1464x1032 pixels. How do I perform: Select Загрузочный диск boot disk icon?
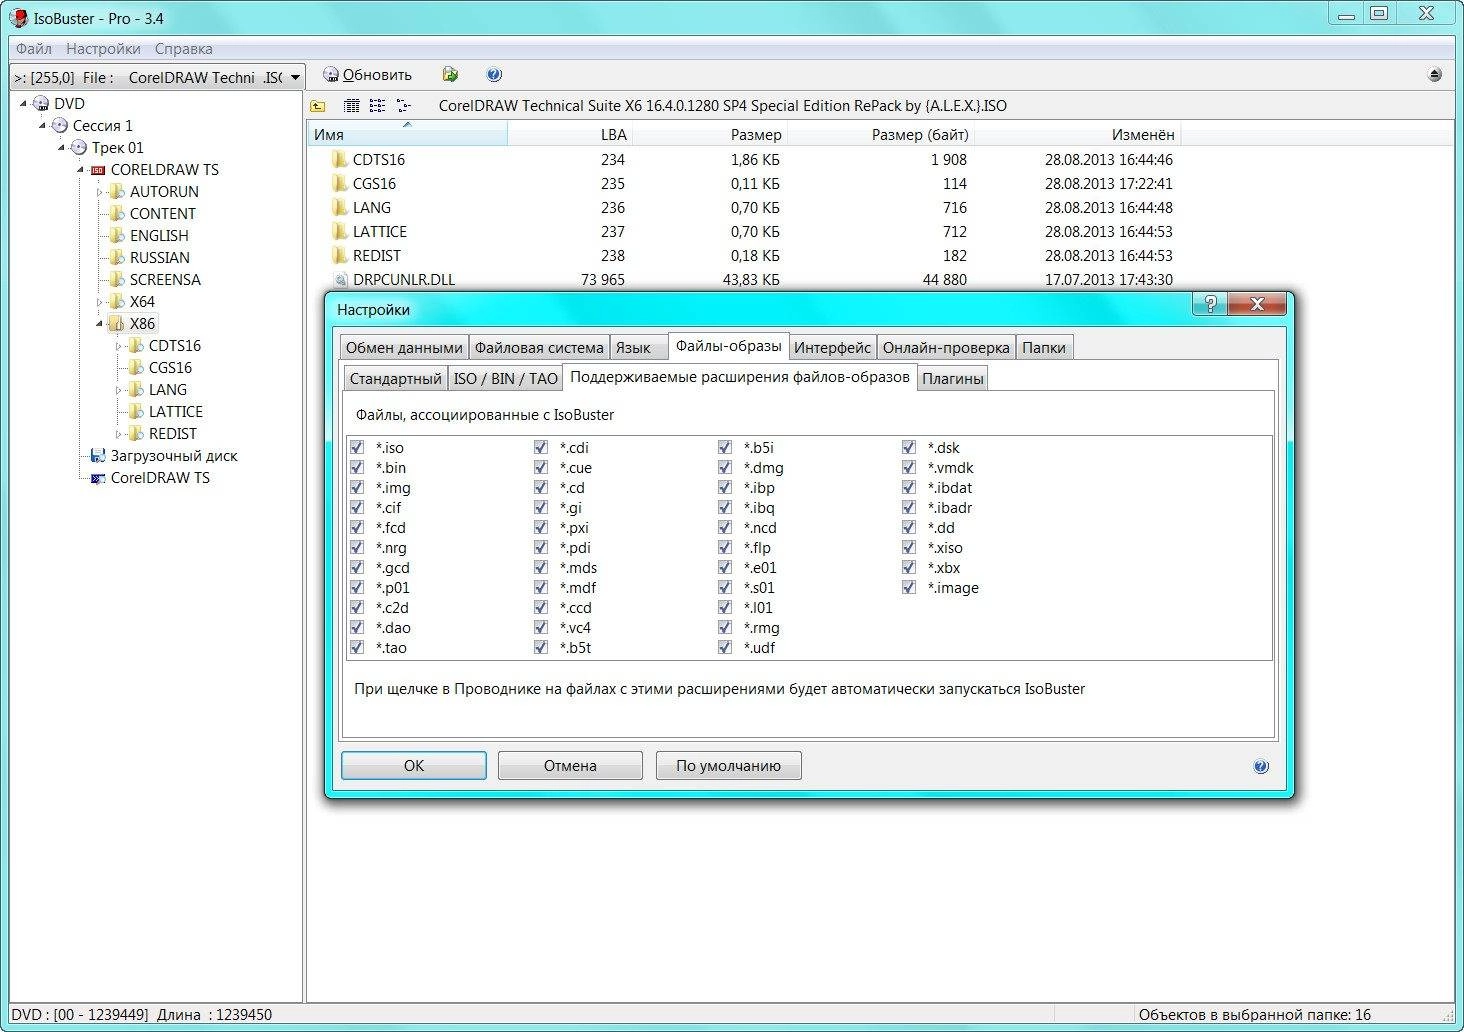[x=98, y=455]
